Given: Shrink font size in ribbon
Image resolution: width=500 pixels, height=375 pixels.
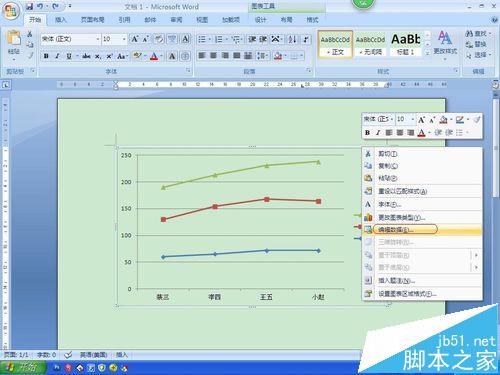Looking at the screenshot, I should (145, 39).
